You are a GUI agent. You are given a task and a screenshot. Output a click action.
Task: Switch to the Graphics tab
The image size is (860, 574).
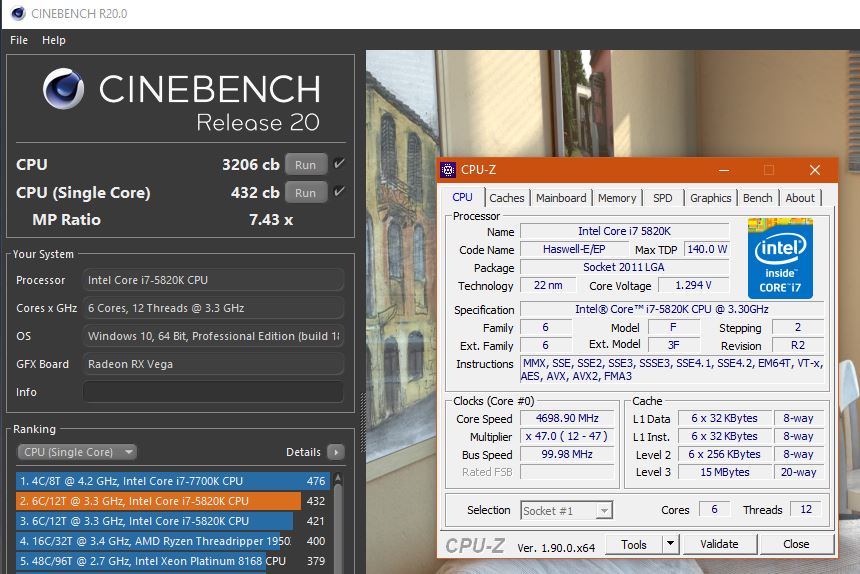tap(710, 198)
